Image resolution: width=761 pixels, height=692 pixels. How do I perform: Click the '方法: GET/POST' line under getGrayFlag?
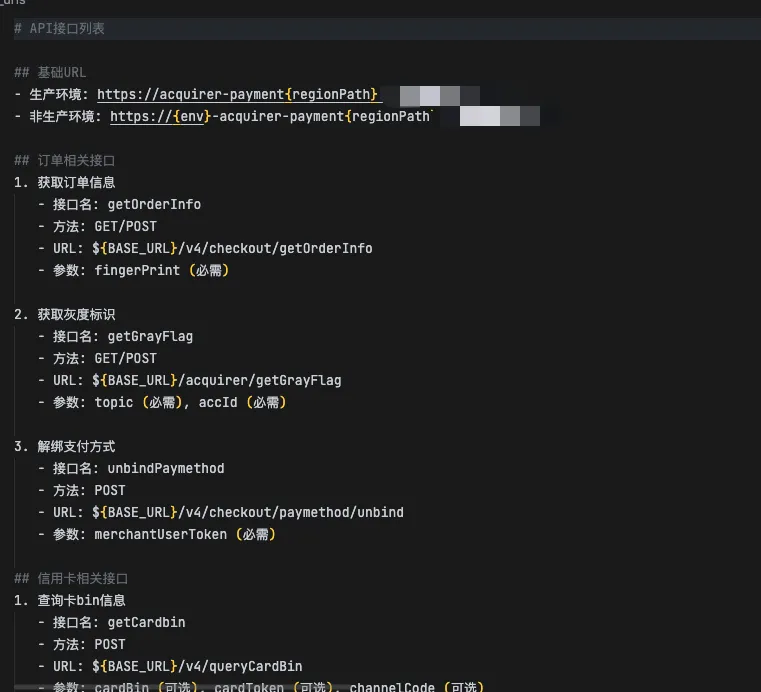click(98, 358)
